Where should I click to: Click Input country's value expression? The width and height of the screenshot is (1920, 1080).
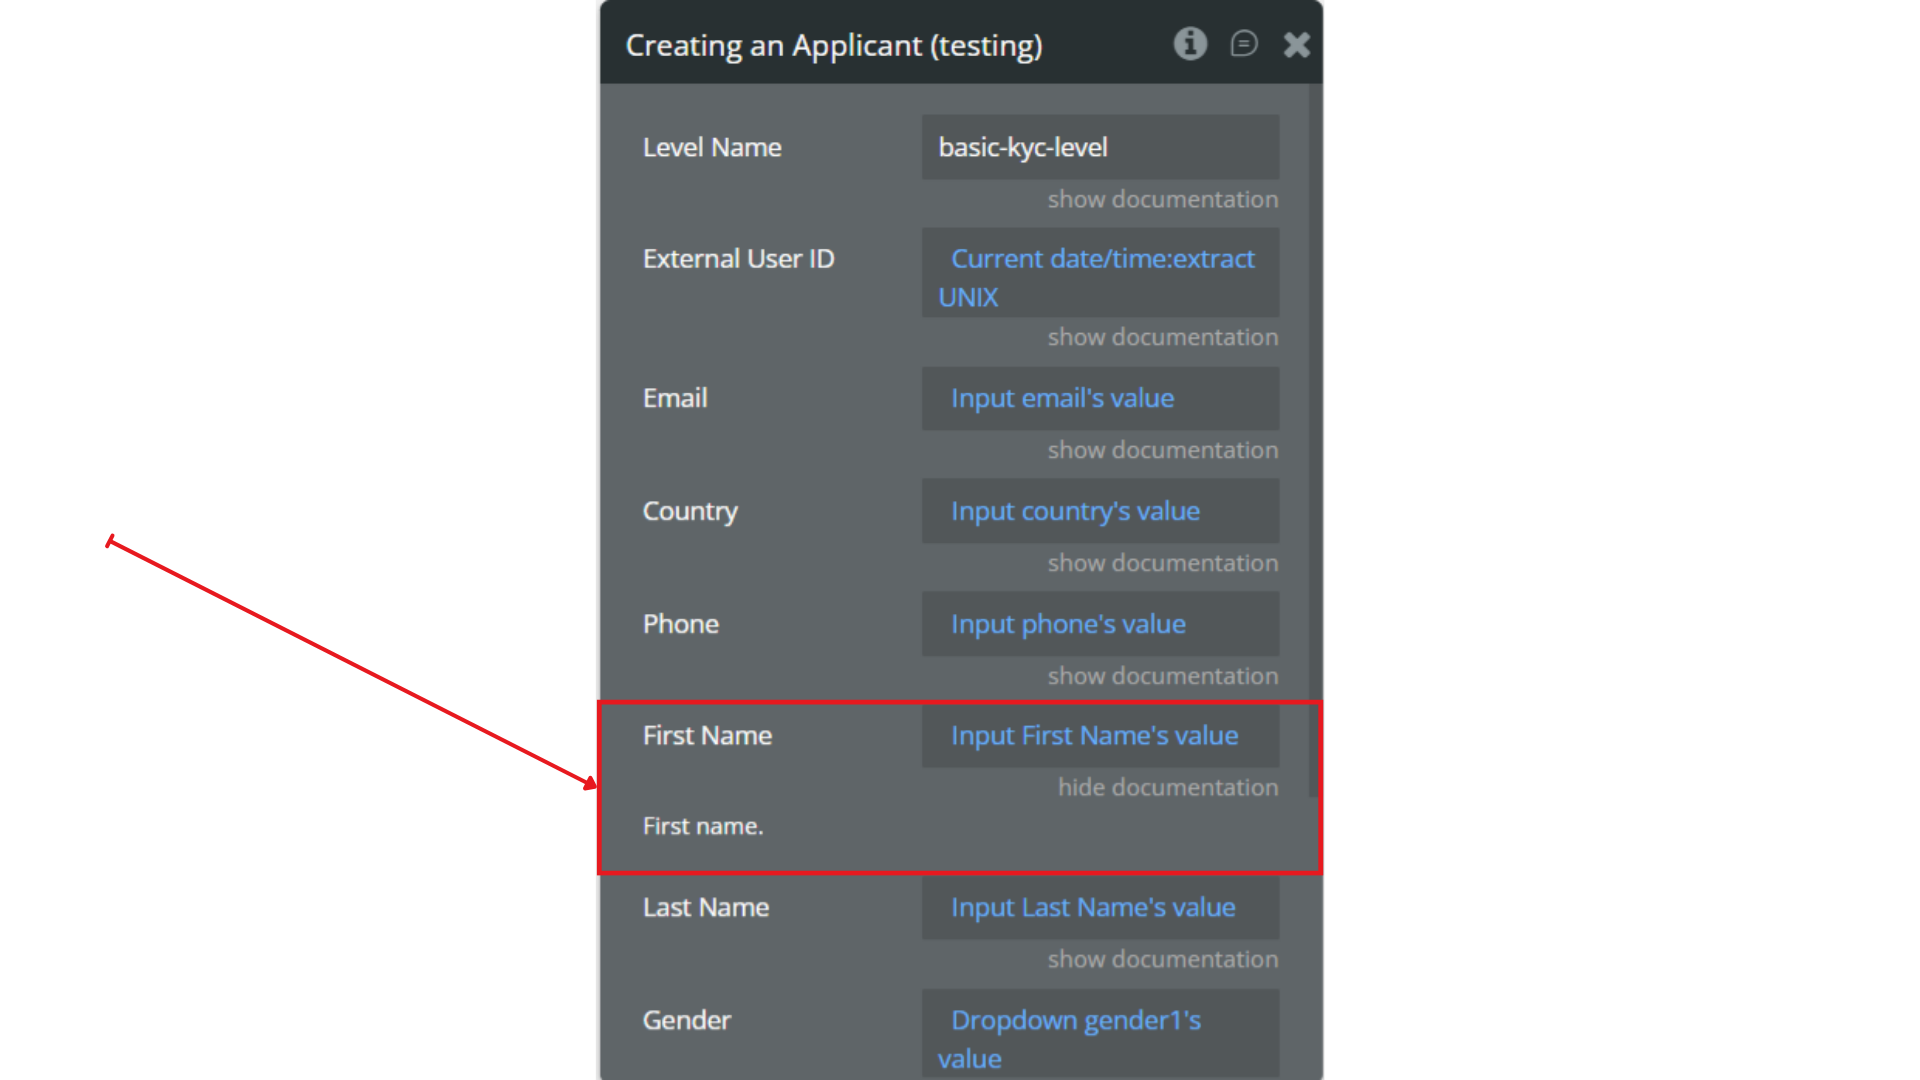click(1075, 511)
